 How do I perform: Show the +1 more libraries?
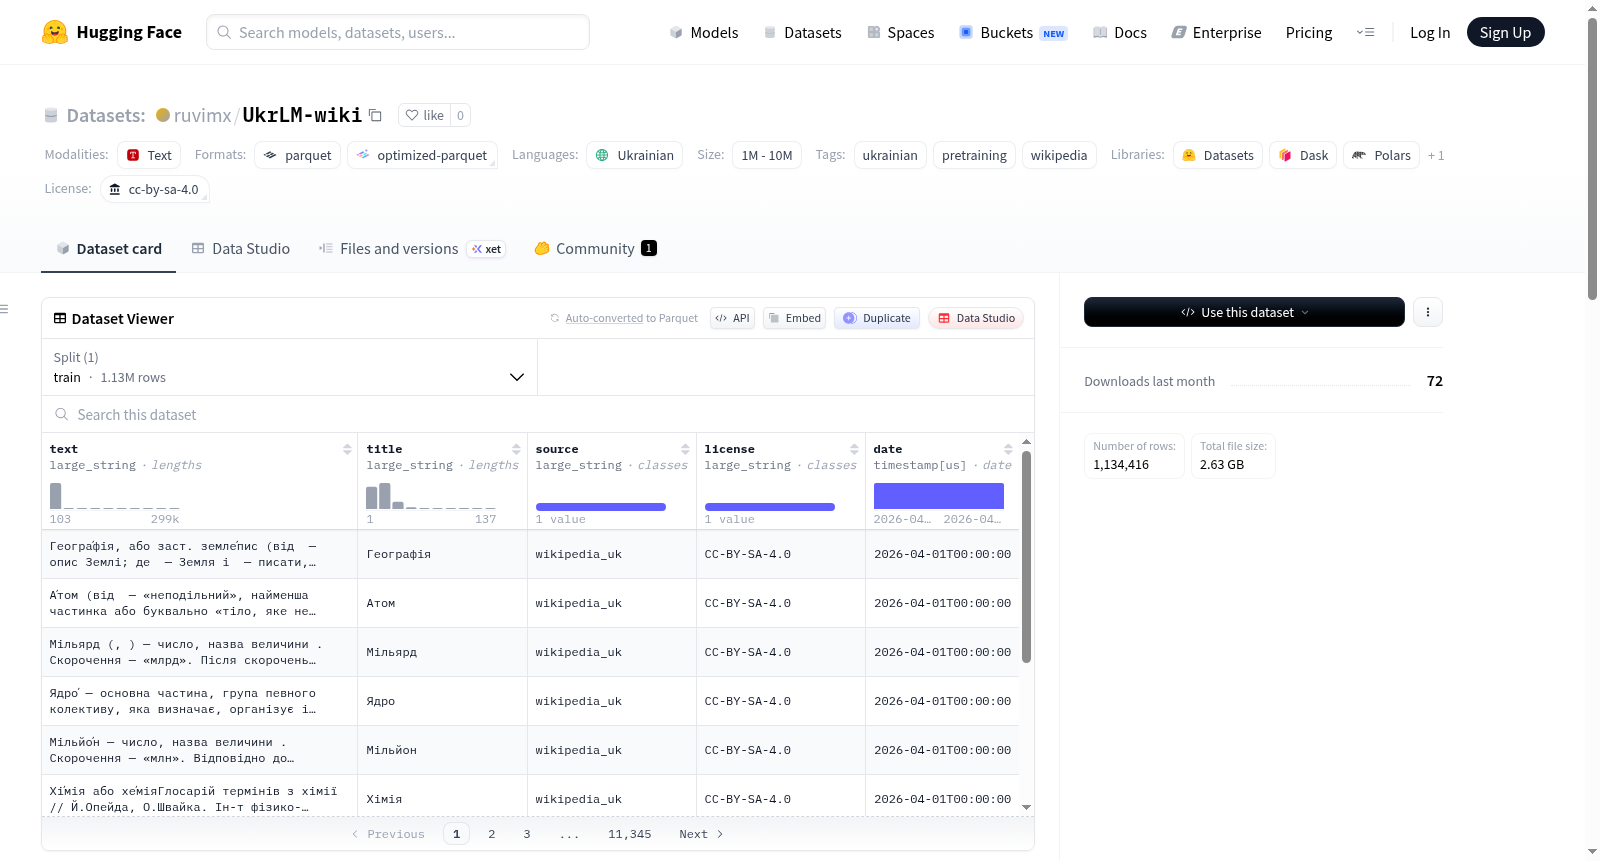(x=1436, y=155)
